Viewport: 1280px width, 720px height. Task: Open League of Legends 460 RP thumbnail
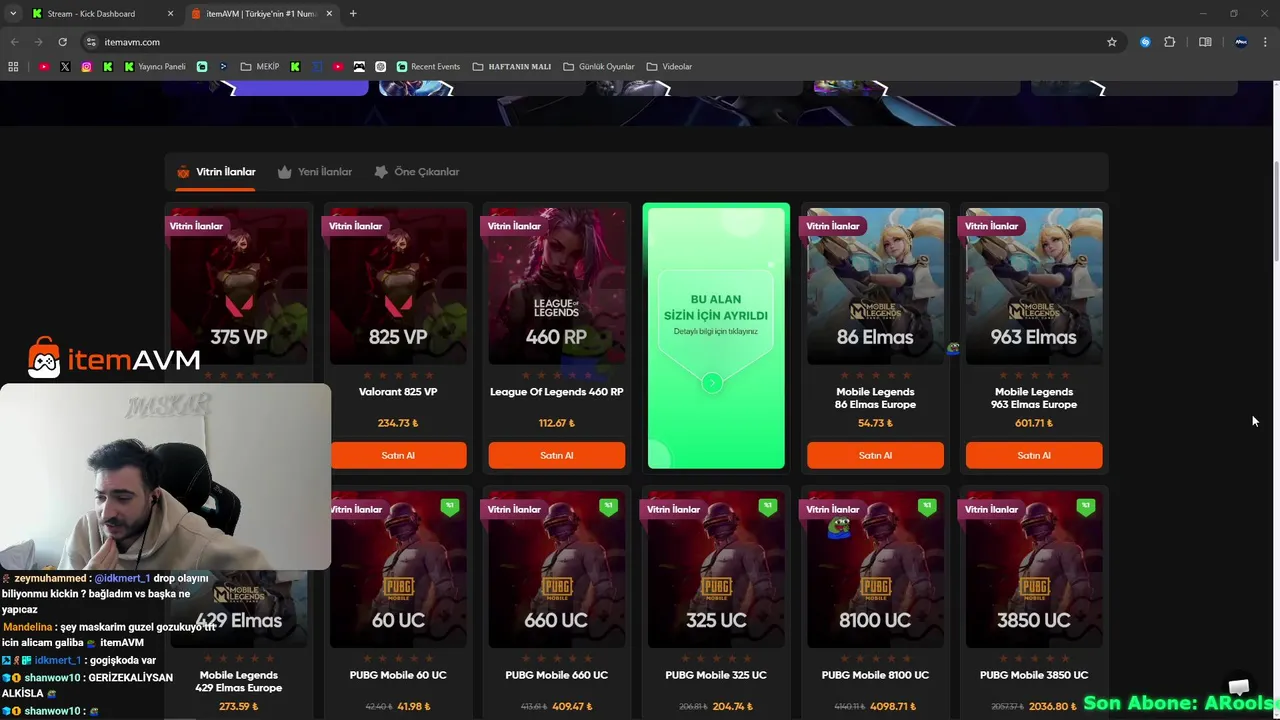pyautogui.click(x=557, y=286)
